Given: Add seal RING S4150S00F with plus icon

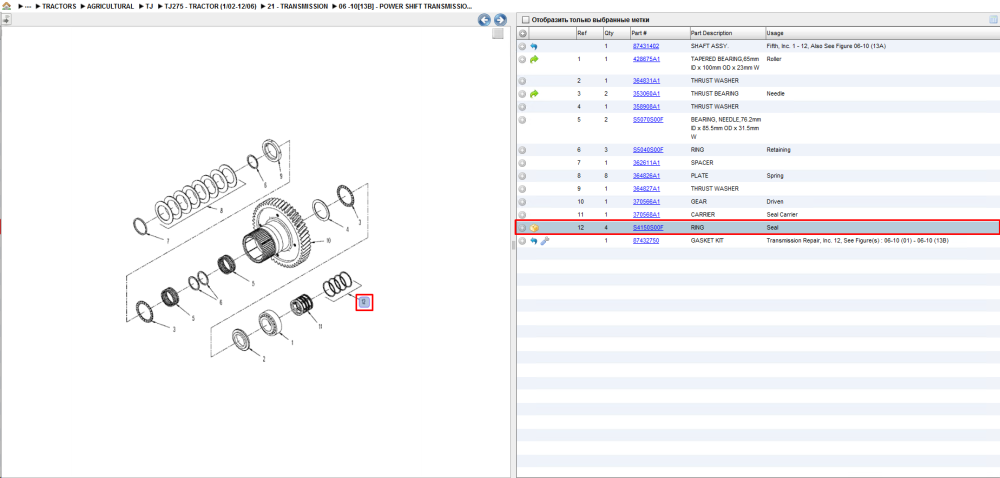Looking at the screenshot, I should (x=522, y=228).
